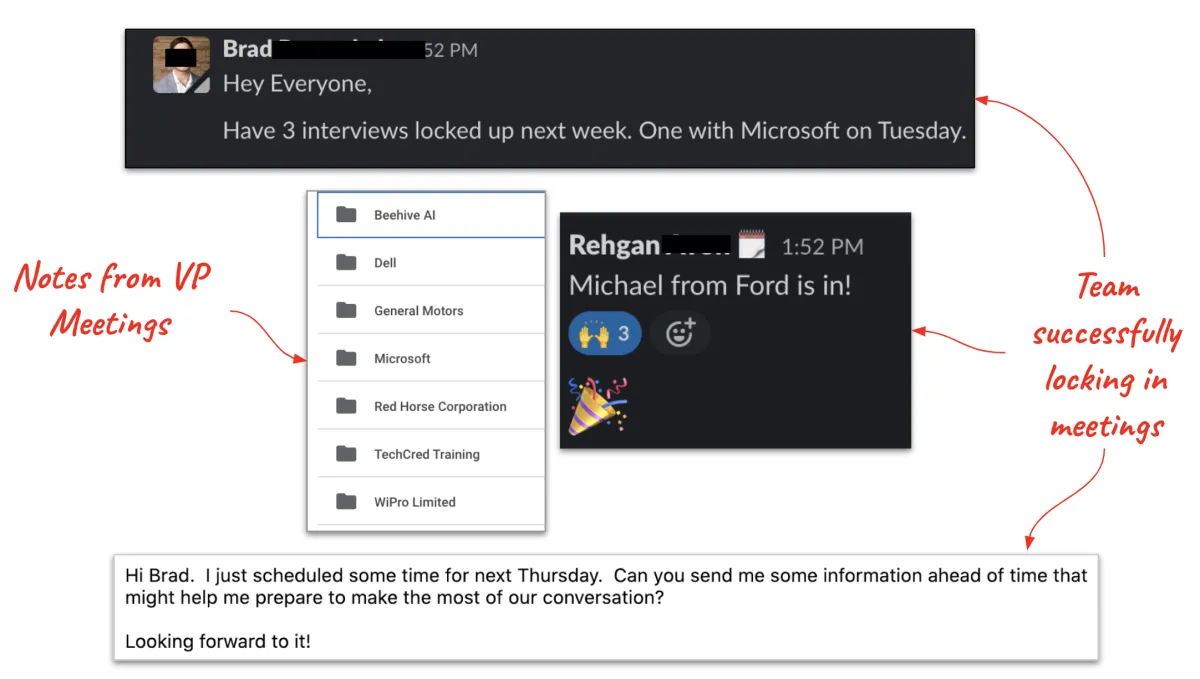The width and height of the screenshot is (1200, 679).
Task: Click the Dell folder icon
Action: click(346, 263)
